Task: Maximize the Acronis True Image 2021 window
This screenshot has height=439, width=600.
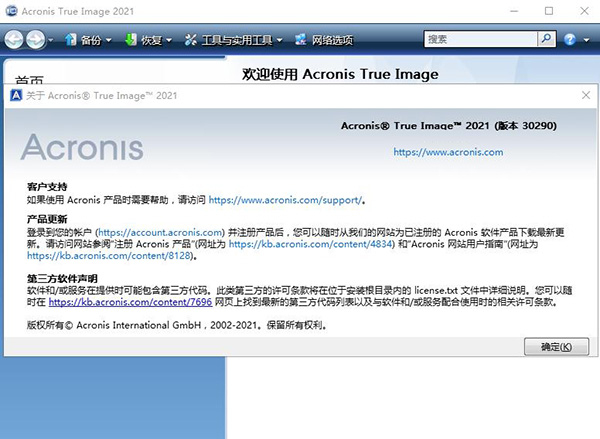Action: (x=549, y=11)
